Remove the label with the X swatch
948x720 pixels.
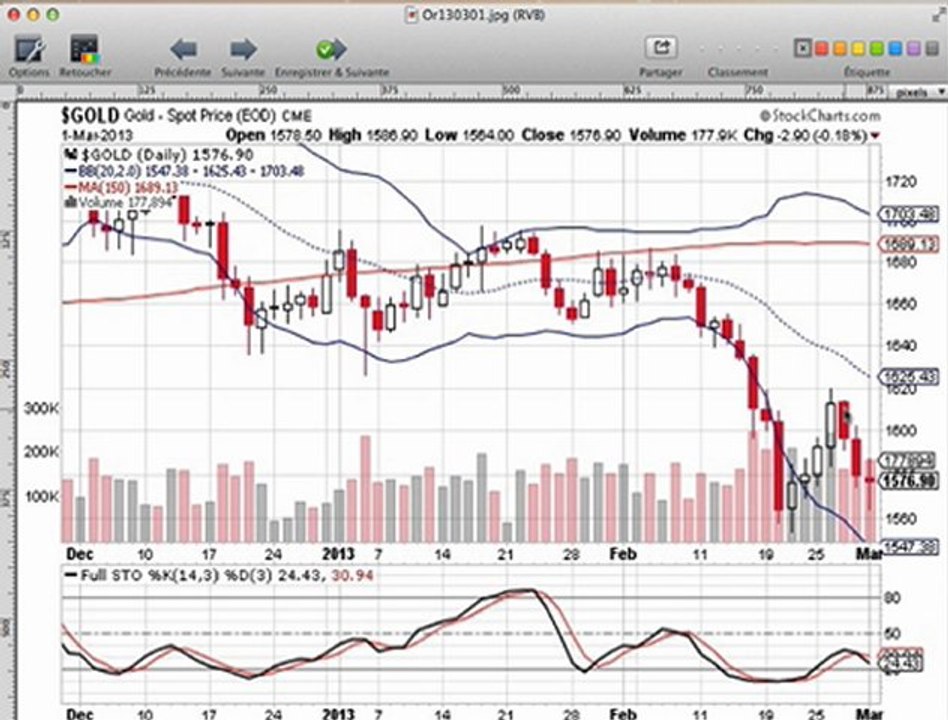click(x=802, y=48)
